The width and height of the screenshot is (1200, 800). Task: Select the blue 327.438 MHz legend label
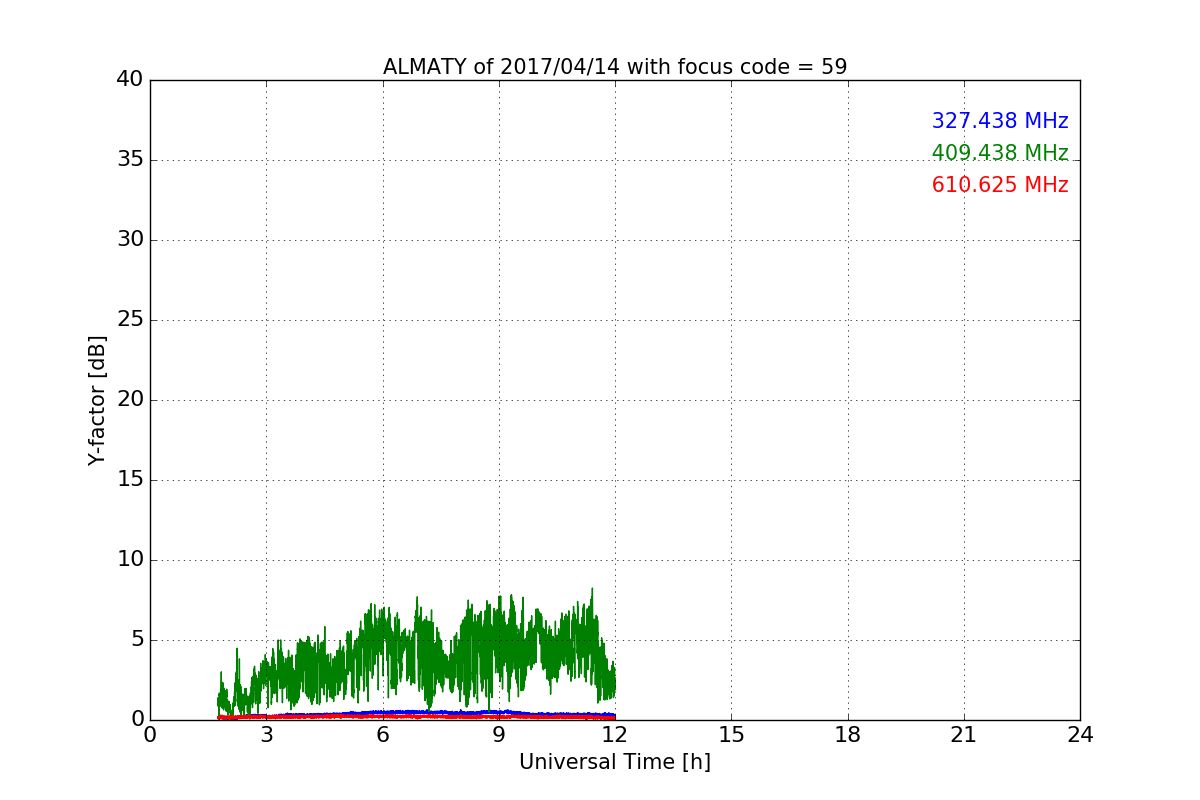tap(1000, 121)
